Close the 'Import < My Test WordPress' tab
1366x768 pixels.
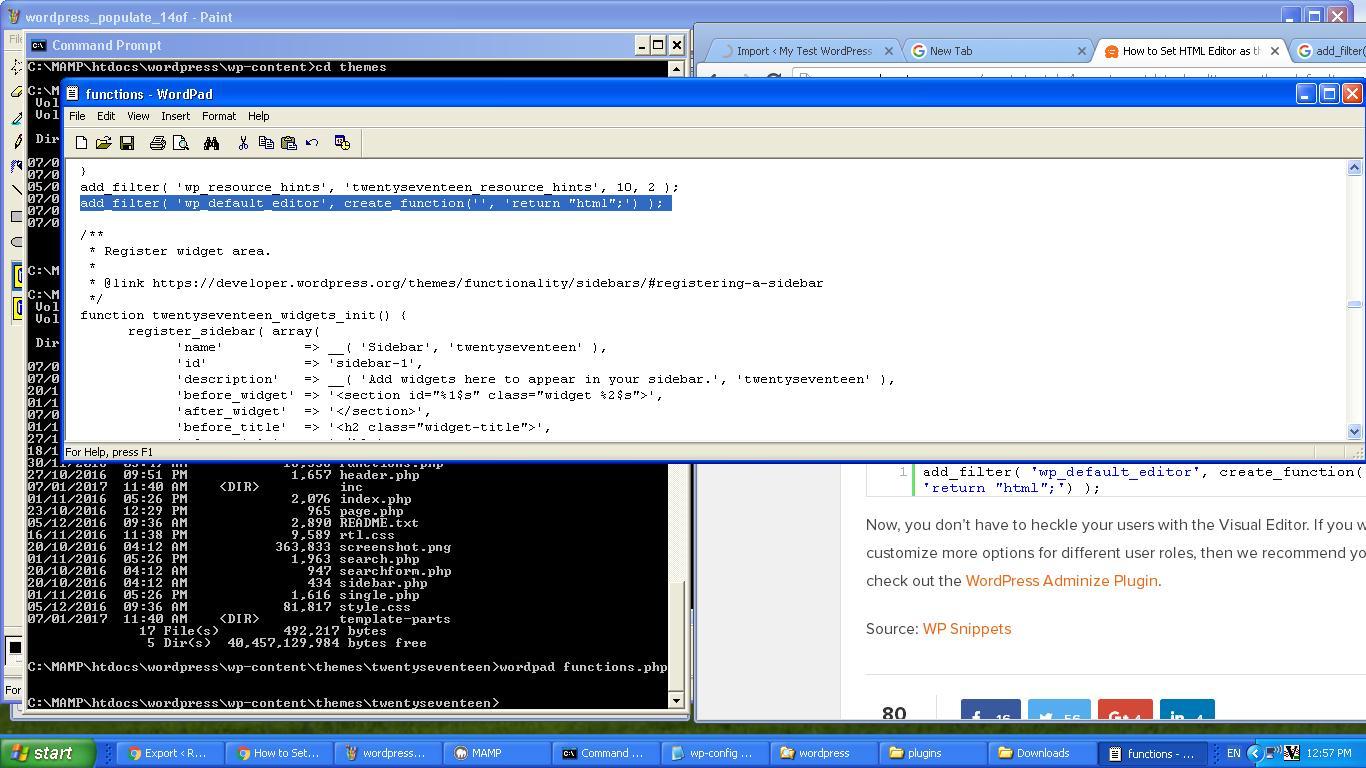[888, 51]
